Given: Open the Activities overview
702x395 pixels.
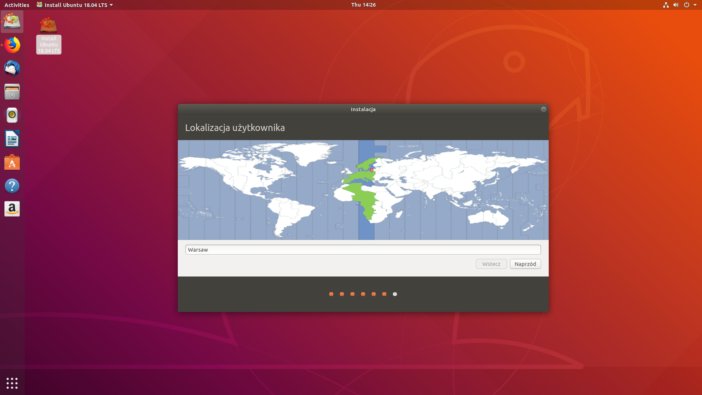Looking at the screenshot, I should click(x=17, y=5).
